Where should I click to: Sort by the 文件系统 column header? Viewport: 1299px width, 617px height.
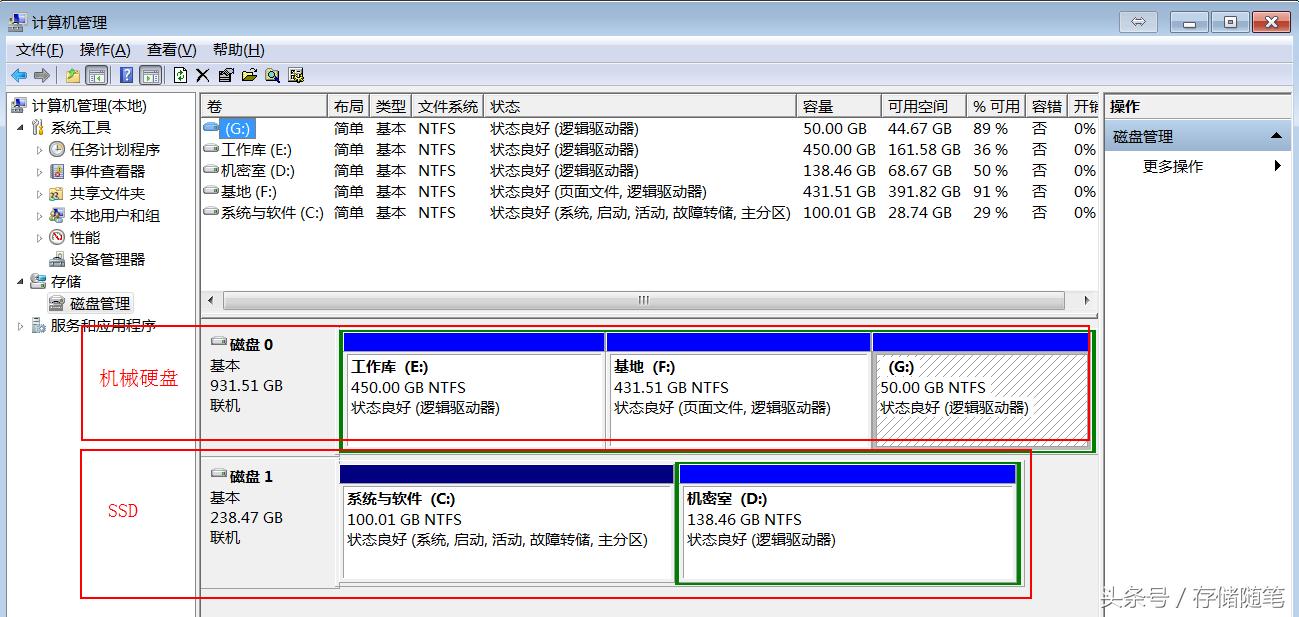[448, 106]
